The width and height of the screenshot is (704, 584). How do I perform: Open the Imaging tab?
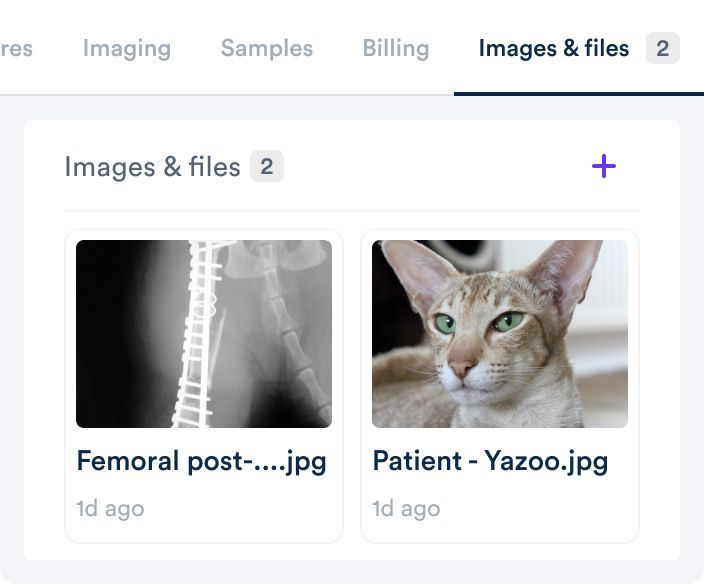pyautogui.click(x=127, y=48)
